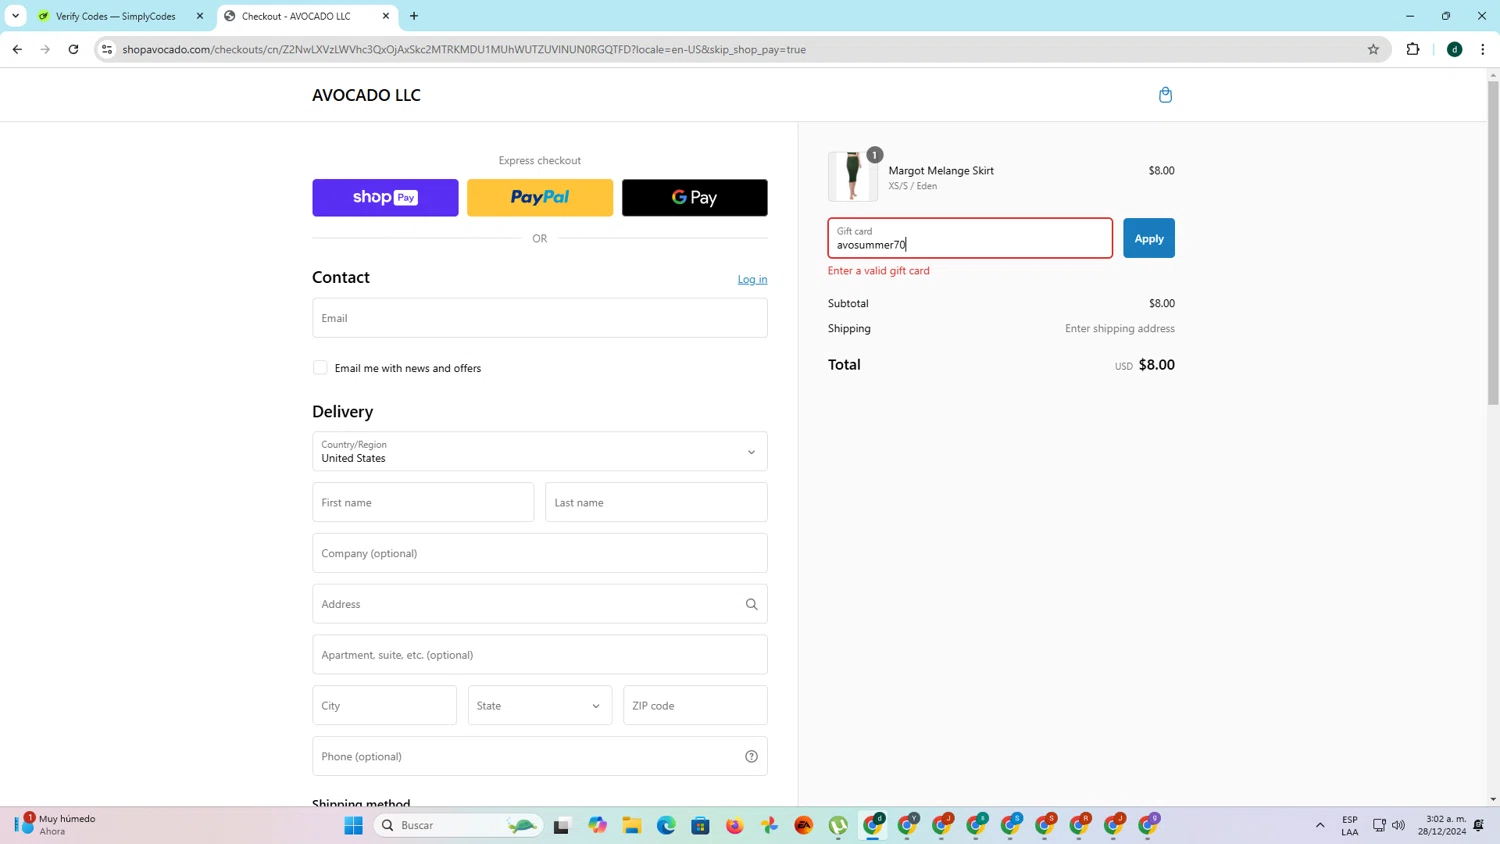
Task: Open the notifications bell icon
Action: (1479, 825)
